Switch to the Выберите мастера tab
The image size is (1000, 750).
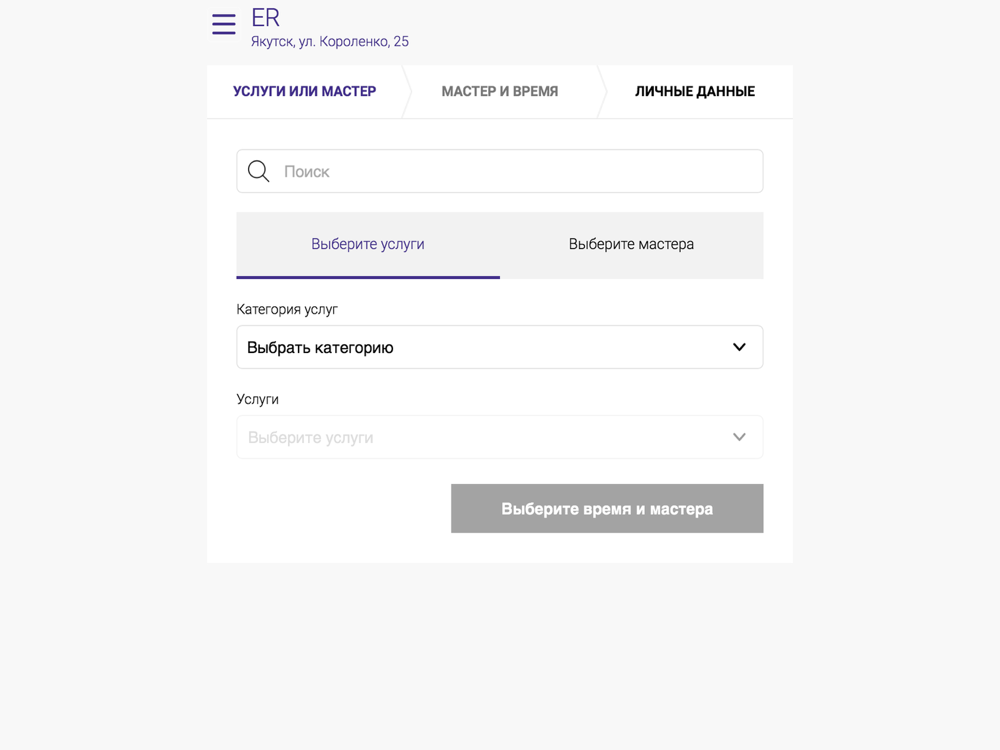(631, 244)
